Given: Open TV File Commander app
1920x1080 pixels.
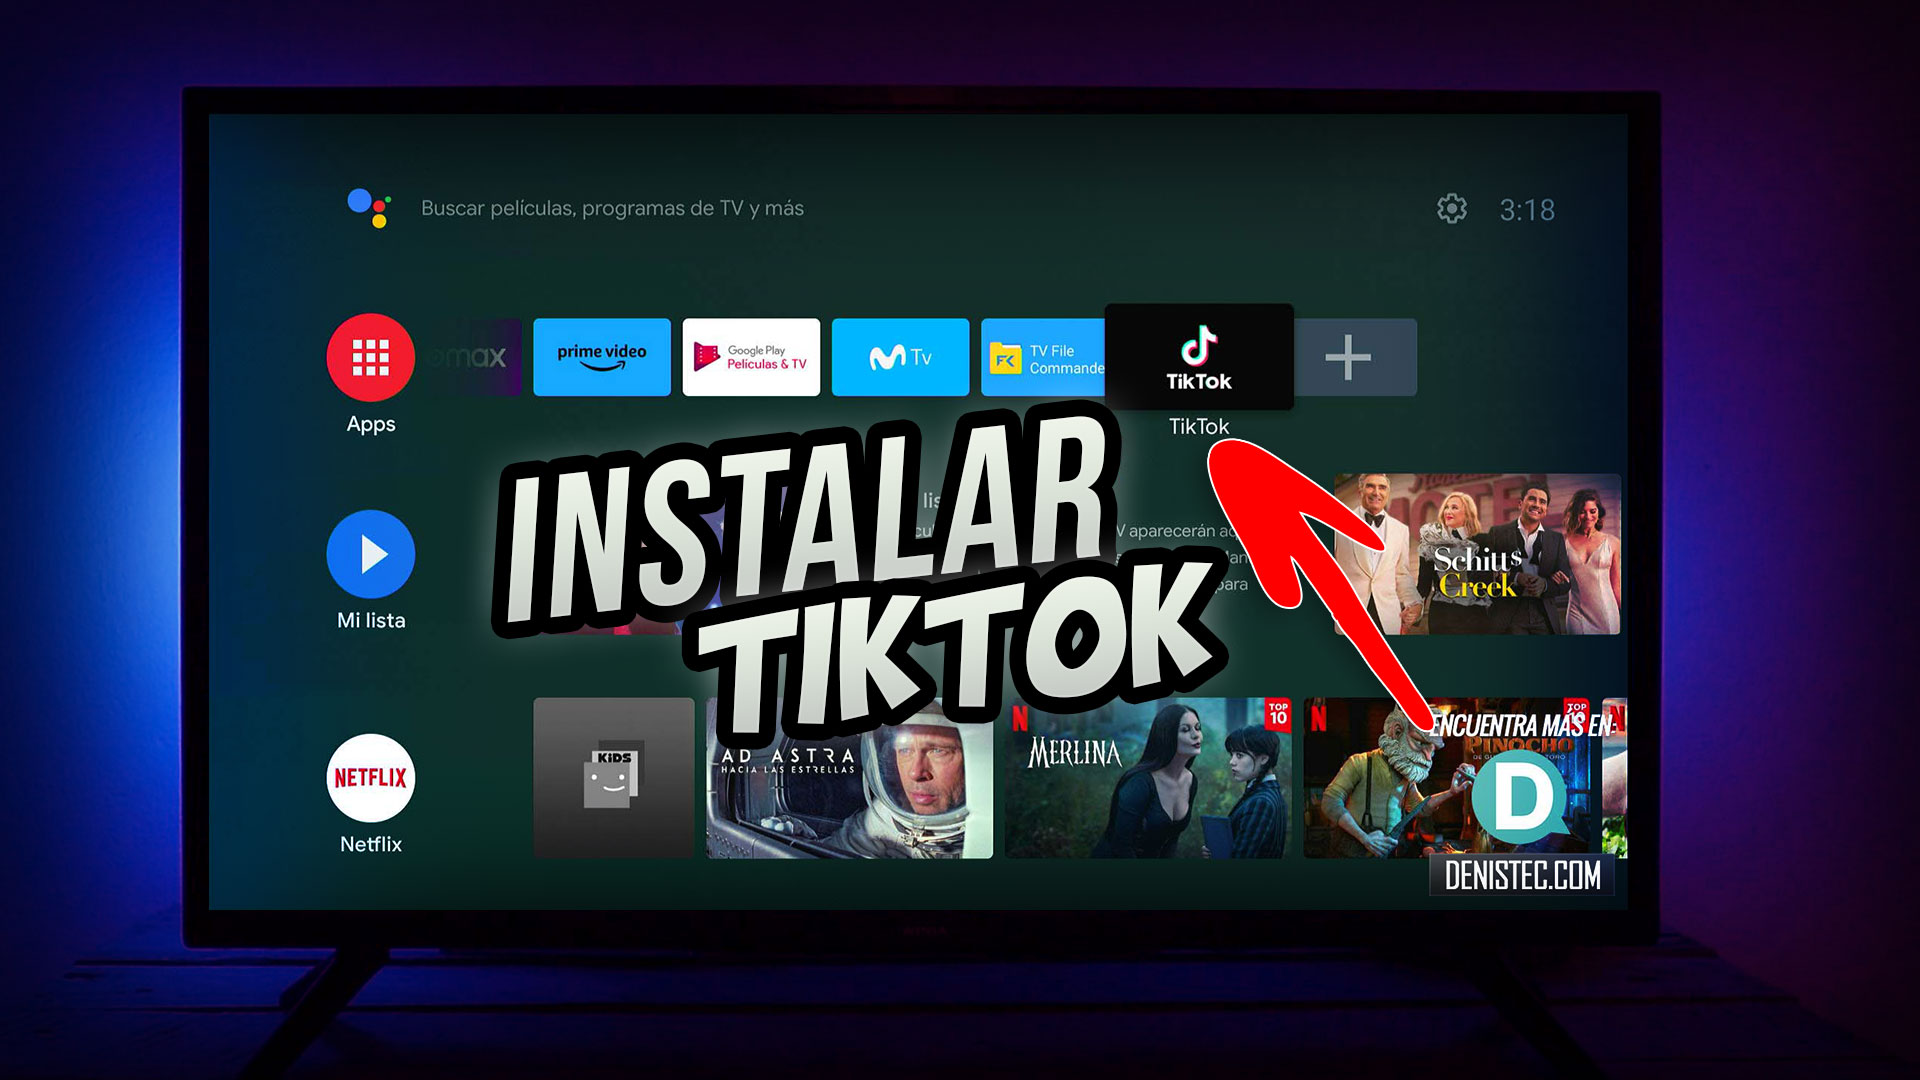Looking at the screenshot, I should click(x=1046, y=356).
